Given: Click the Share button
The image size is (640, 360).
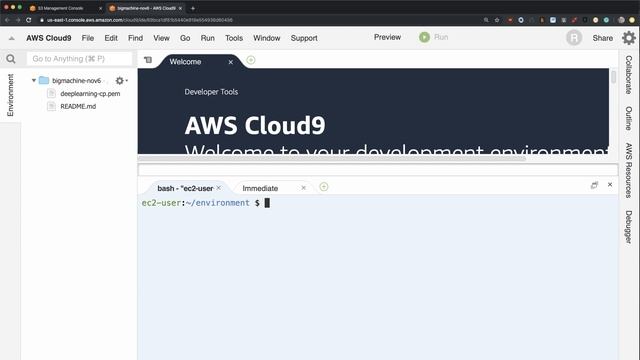Looking at the screenshot, I should click(x=602, y=38).
